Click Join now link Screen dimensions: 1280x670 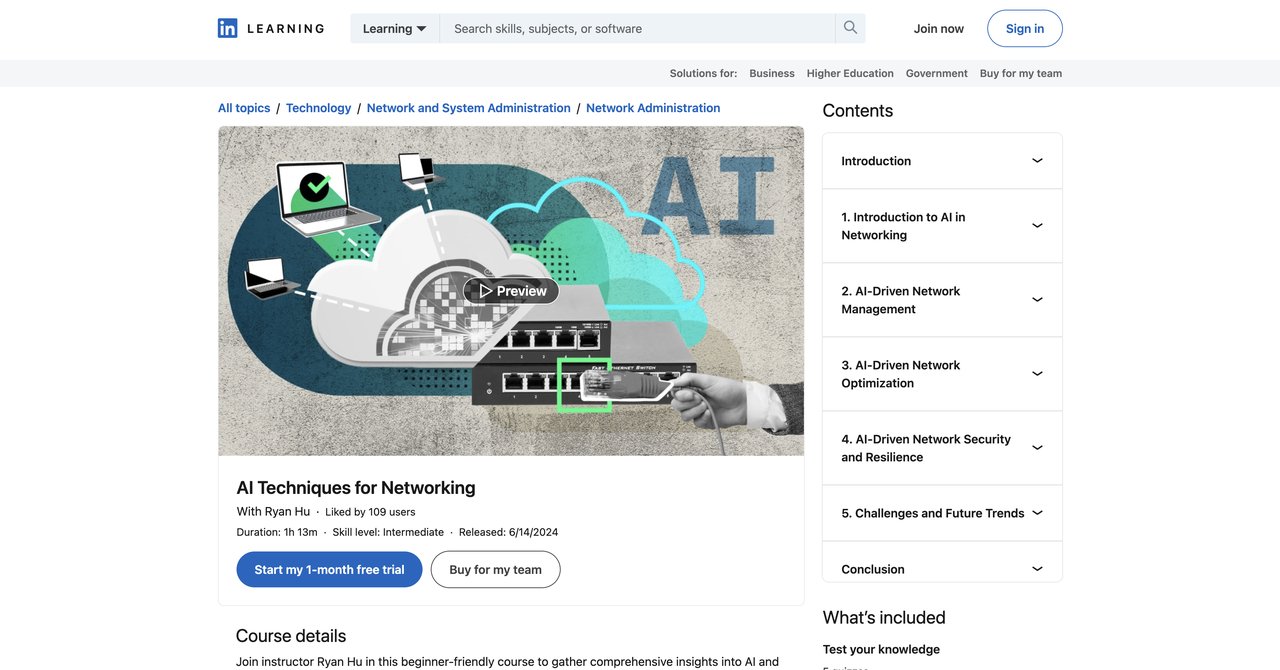tap(939, 28)
